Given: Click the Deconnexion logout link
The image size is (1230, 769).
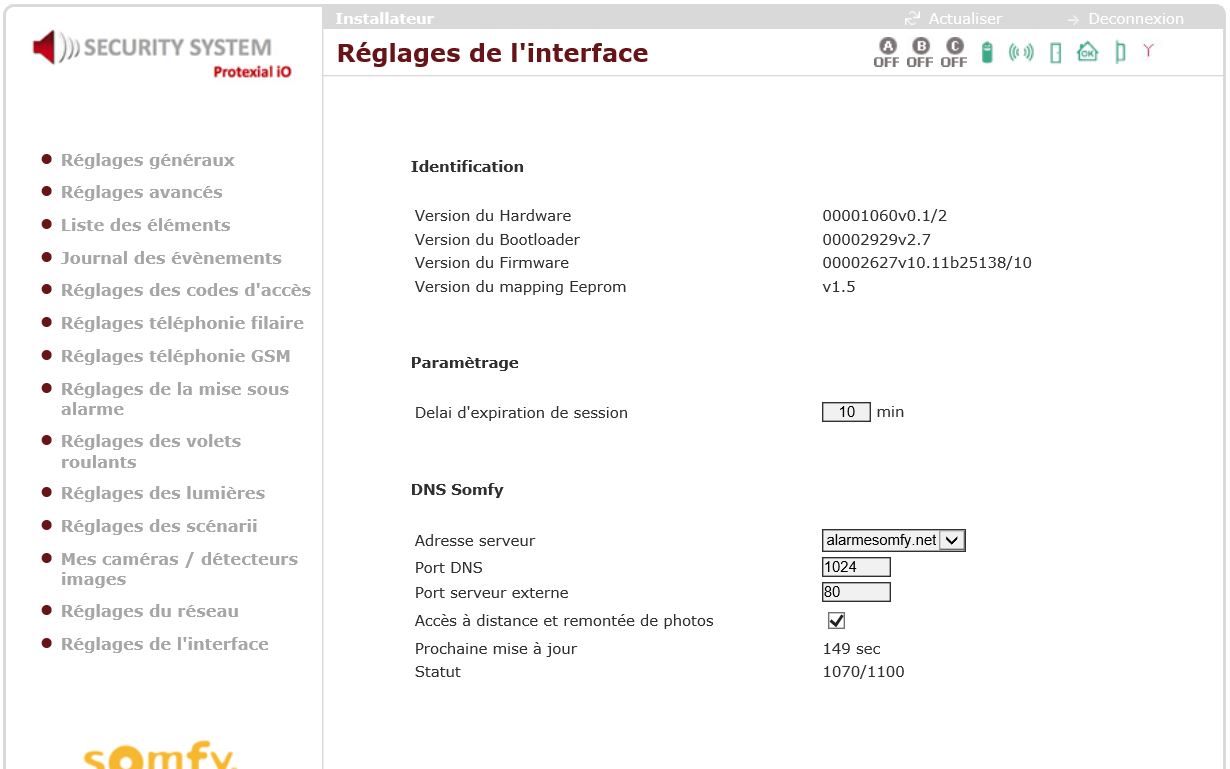Looking at the screenshot, I should (x=1135, y=19).
